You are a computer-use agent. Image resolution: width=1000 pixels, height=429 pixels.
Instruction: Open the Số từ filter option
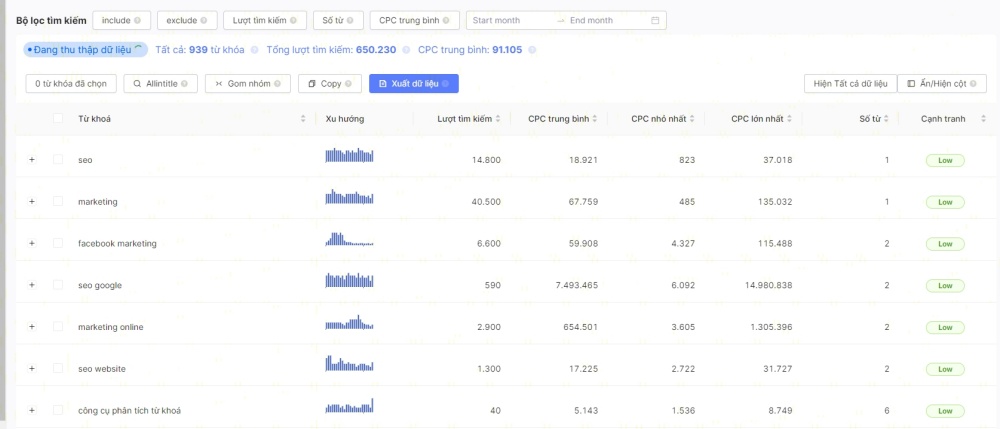point(337,20)
